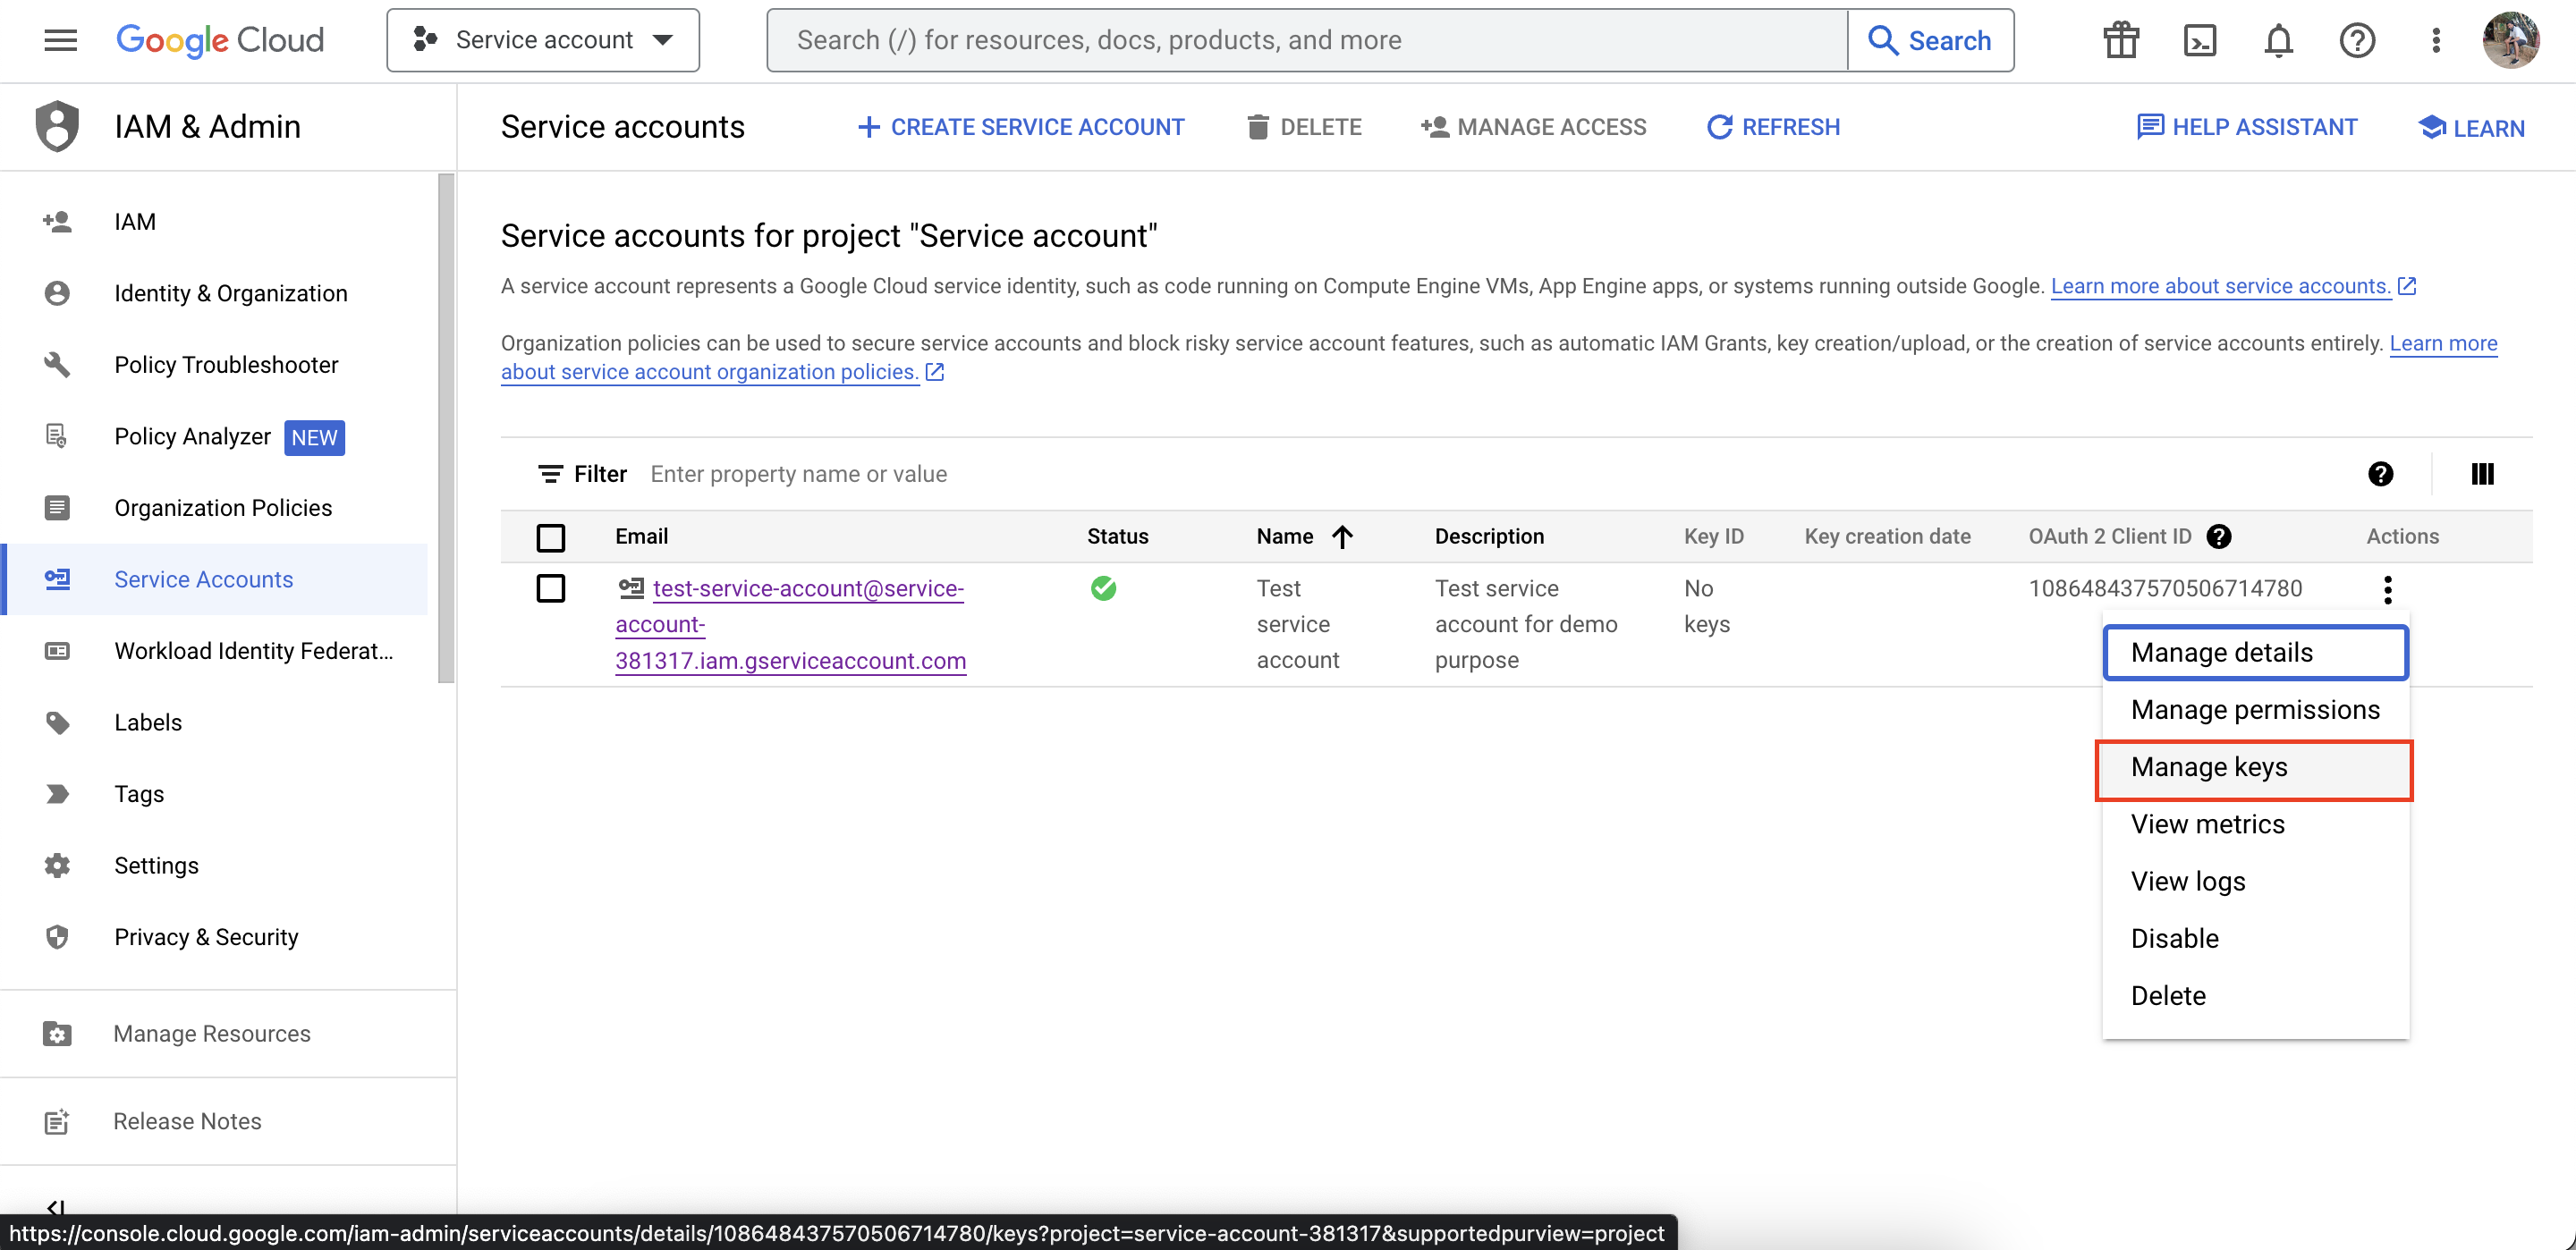Check the test-service-account row checkbox
Screen dimensions: 2576x1250
(x=551, y=588)
